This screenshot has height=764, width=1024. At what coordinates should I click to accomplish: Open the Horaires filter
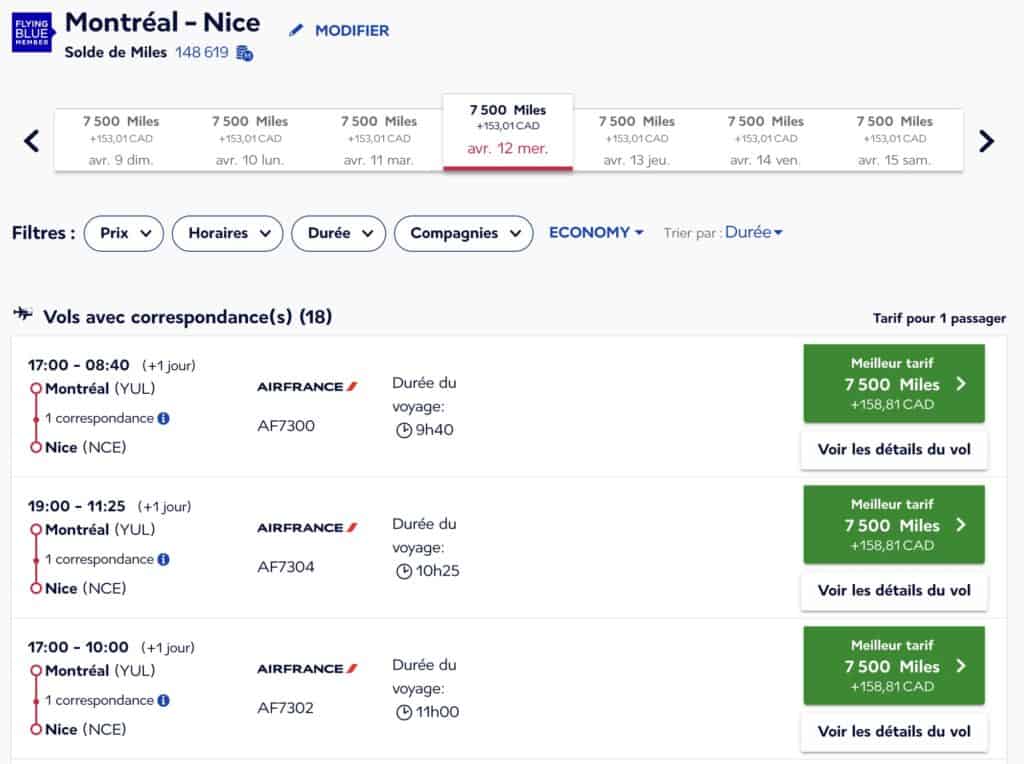[227, 233]
